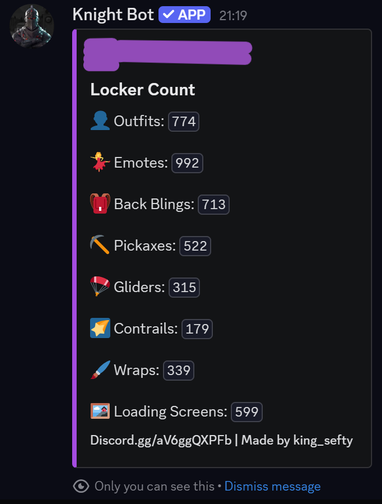Click the Knight Bot avatar image

32,26
